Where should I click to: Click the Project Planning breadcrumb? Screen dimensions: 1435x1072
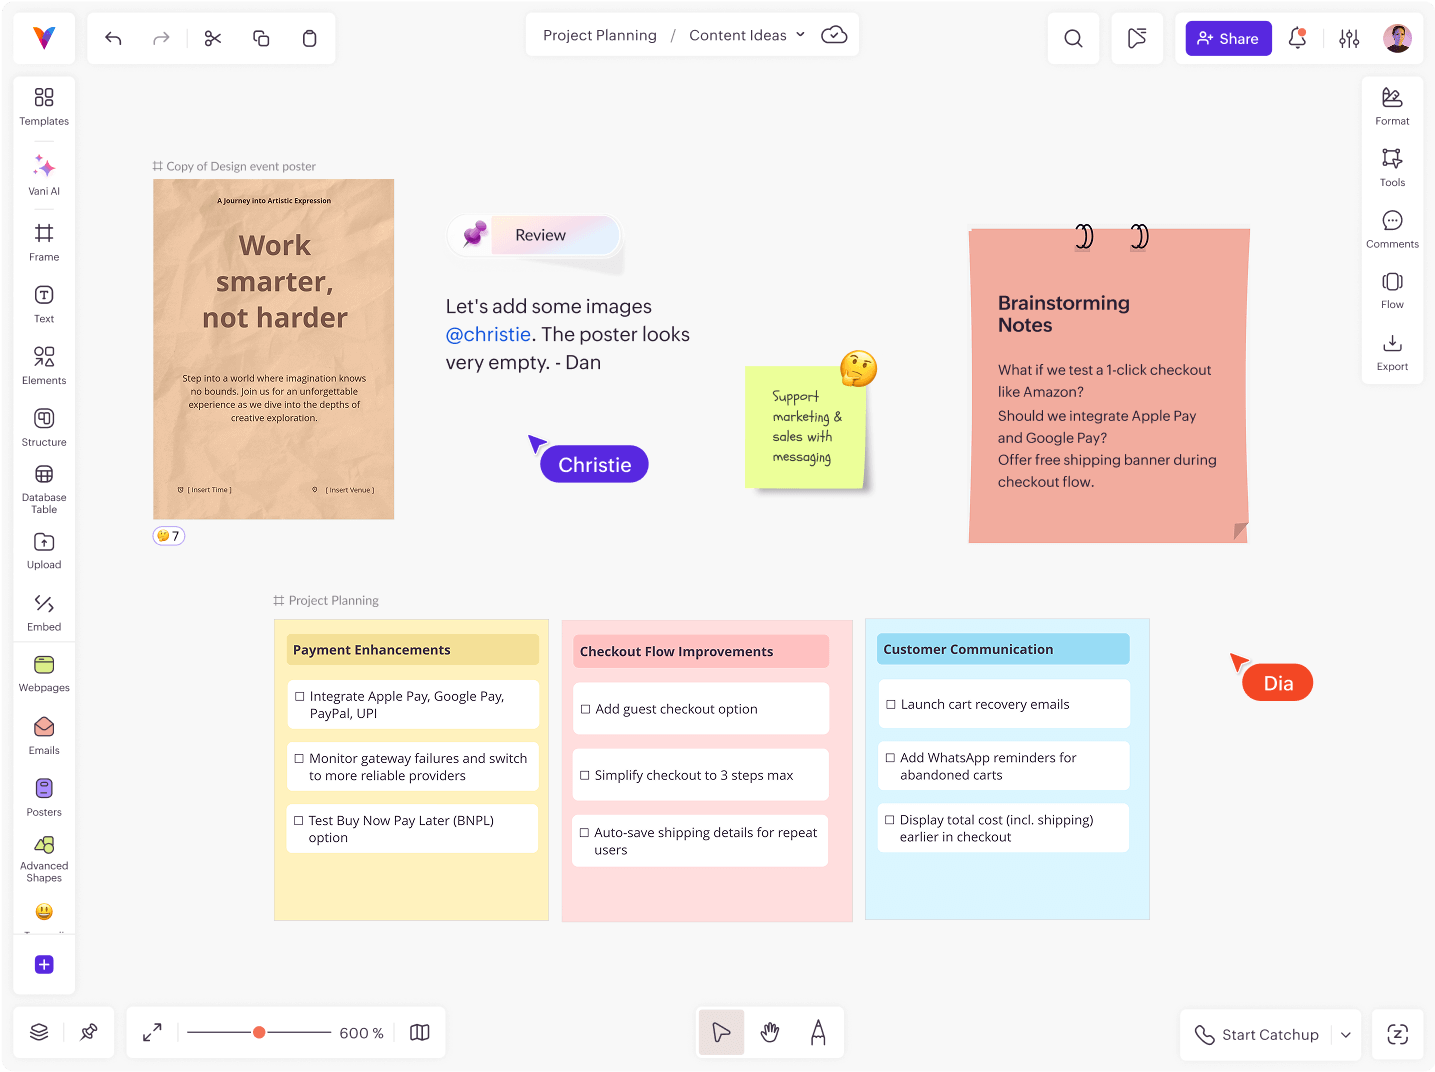point(598,34)
